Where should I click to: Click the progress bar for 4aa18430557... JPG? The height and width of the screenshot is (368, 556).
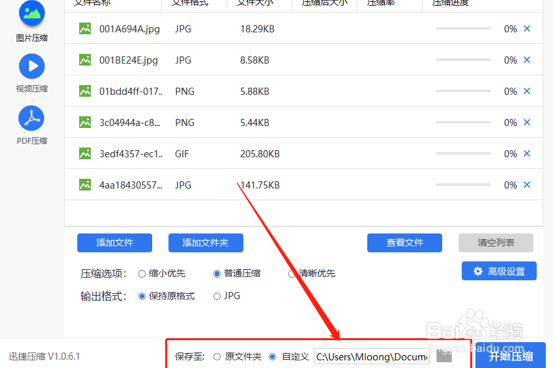(x=463, y=184)
